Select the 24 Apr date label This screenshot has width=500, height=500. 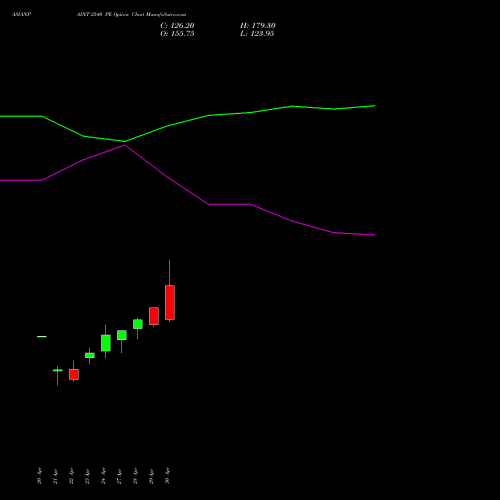point(103,476)
